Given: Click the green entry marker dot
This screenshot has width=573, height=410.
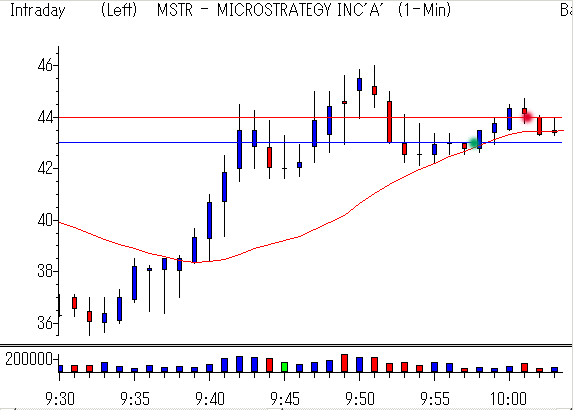Looking at the screenshot, I should [x=474, y=143].
